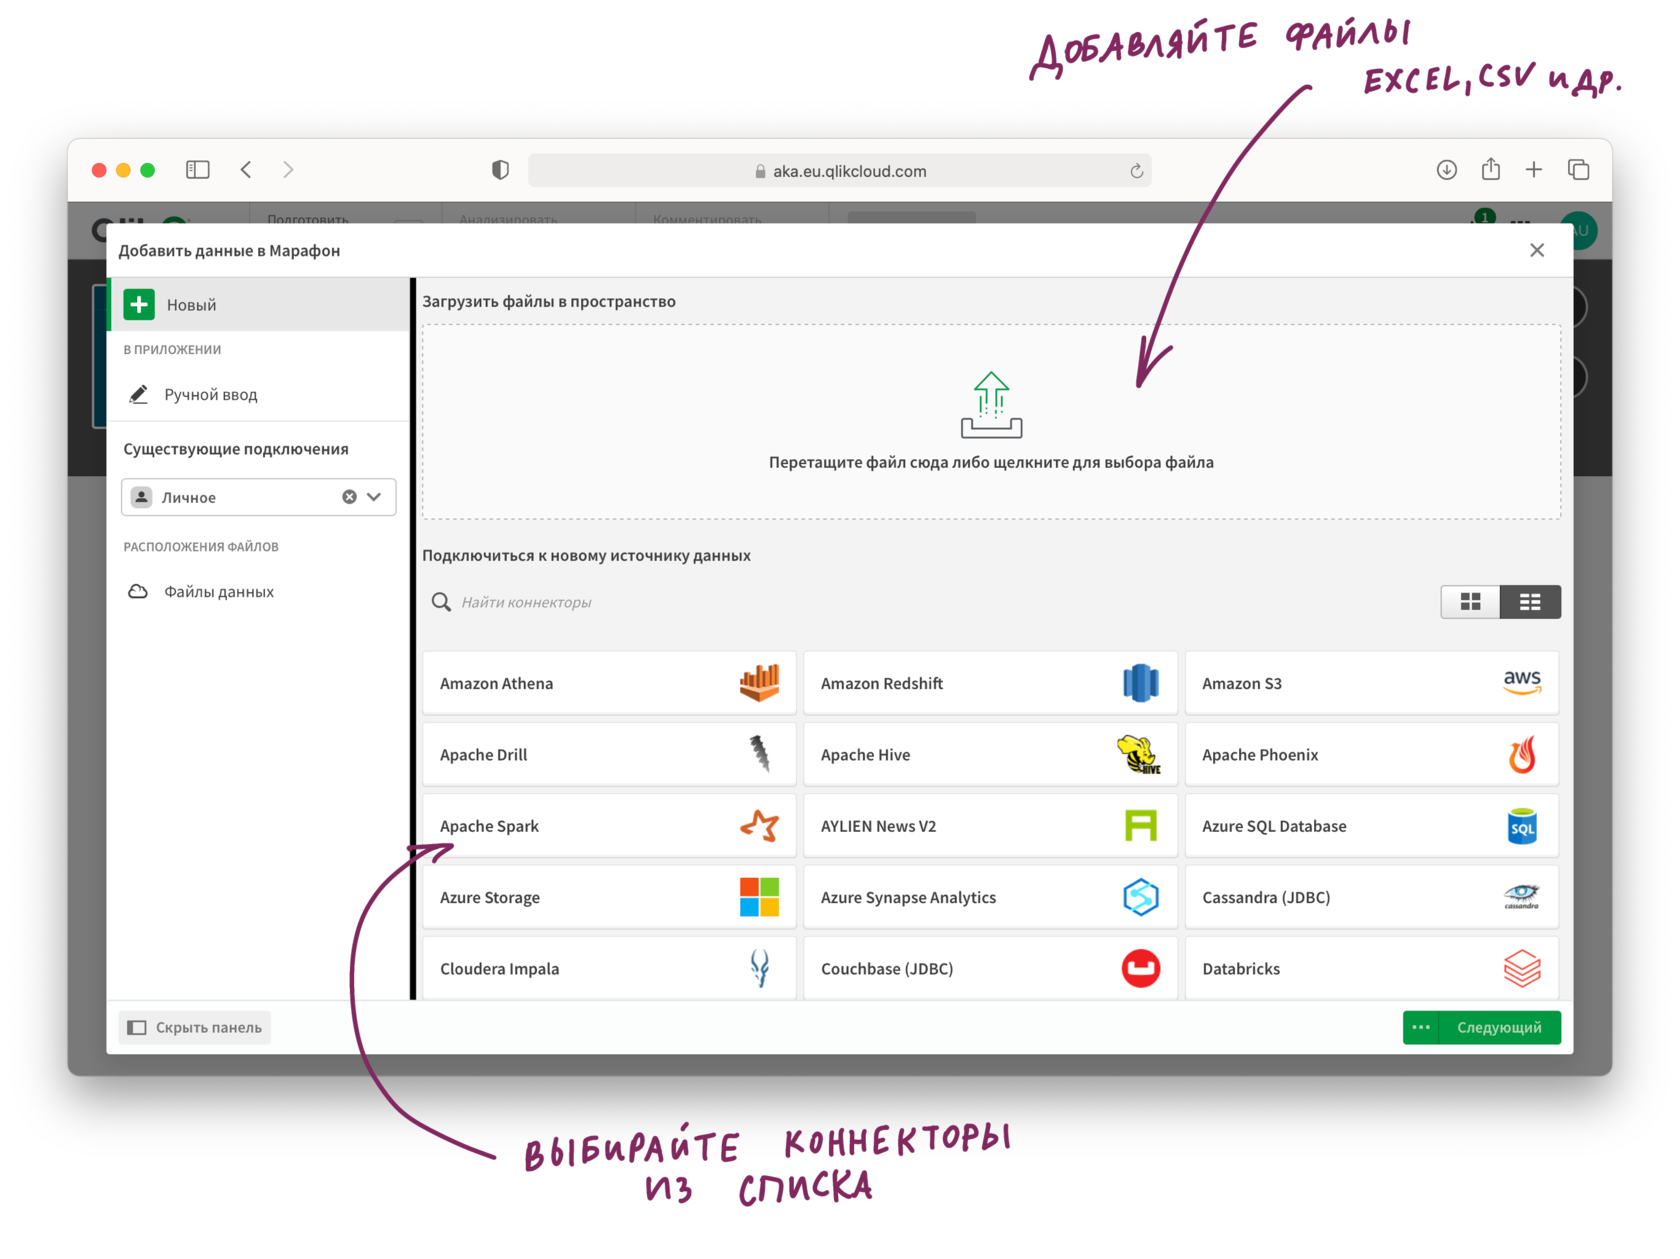Click the Cassandra eye logo
This screenshot has width=1680, height=1259.
click(x=1522, y=896)
